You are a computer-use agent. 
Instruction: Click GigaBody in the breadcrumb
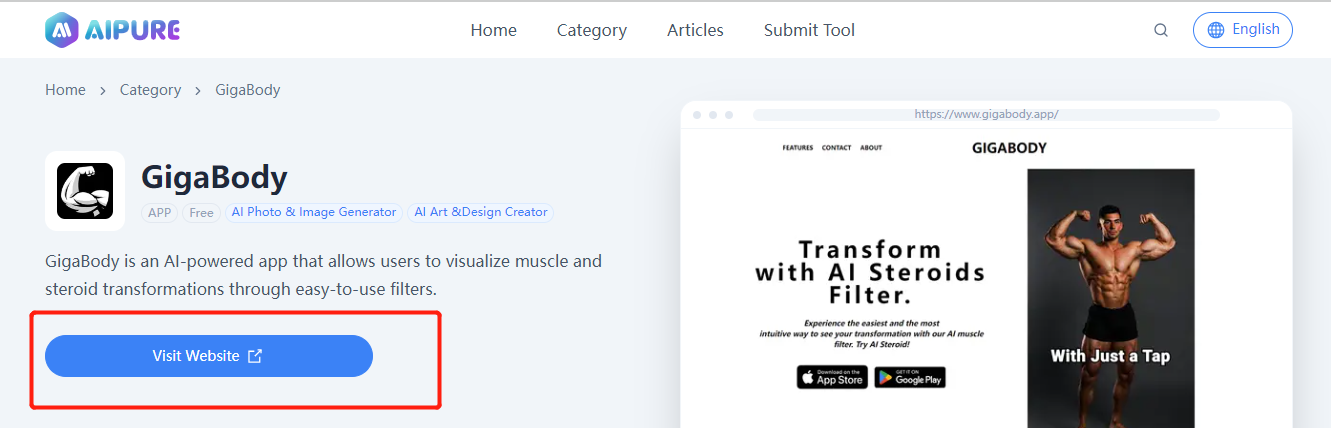(x=248, y=90)
